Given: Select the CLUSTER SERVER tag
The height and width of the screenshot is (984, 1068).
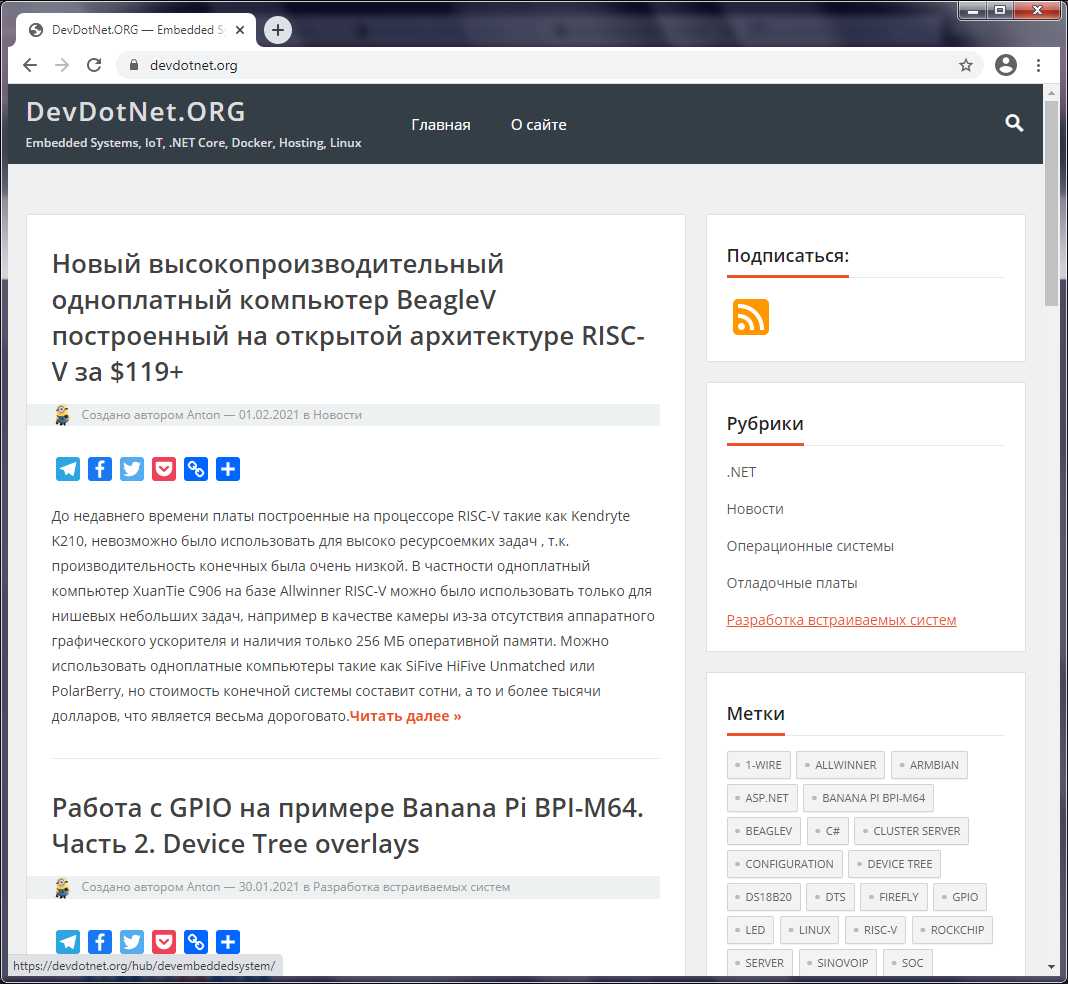Looking at the screenshot, I should [x=911, y=831].
